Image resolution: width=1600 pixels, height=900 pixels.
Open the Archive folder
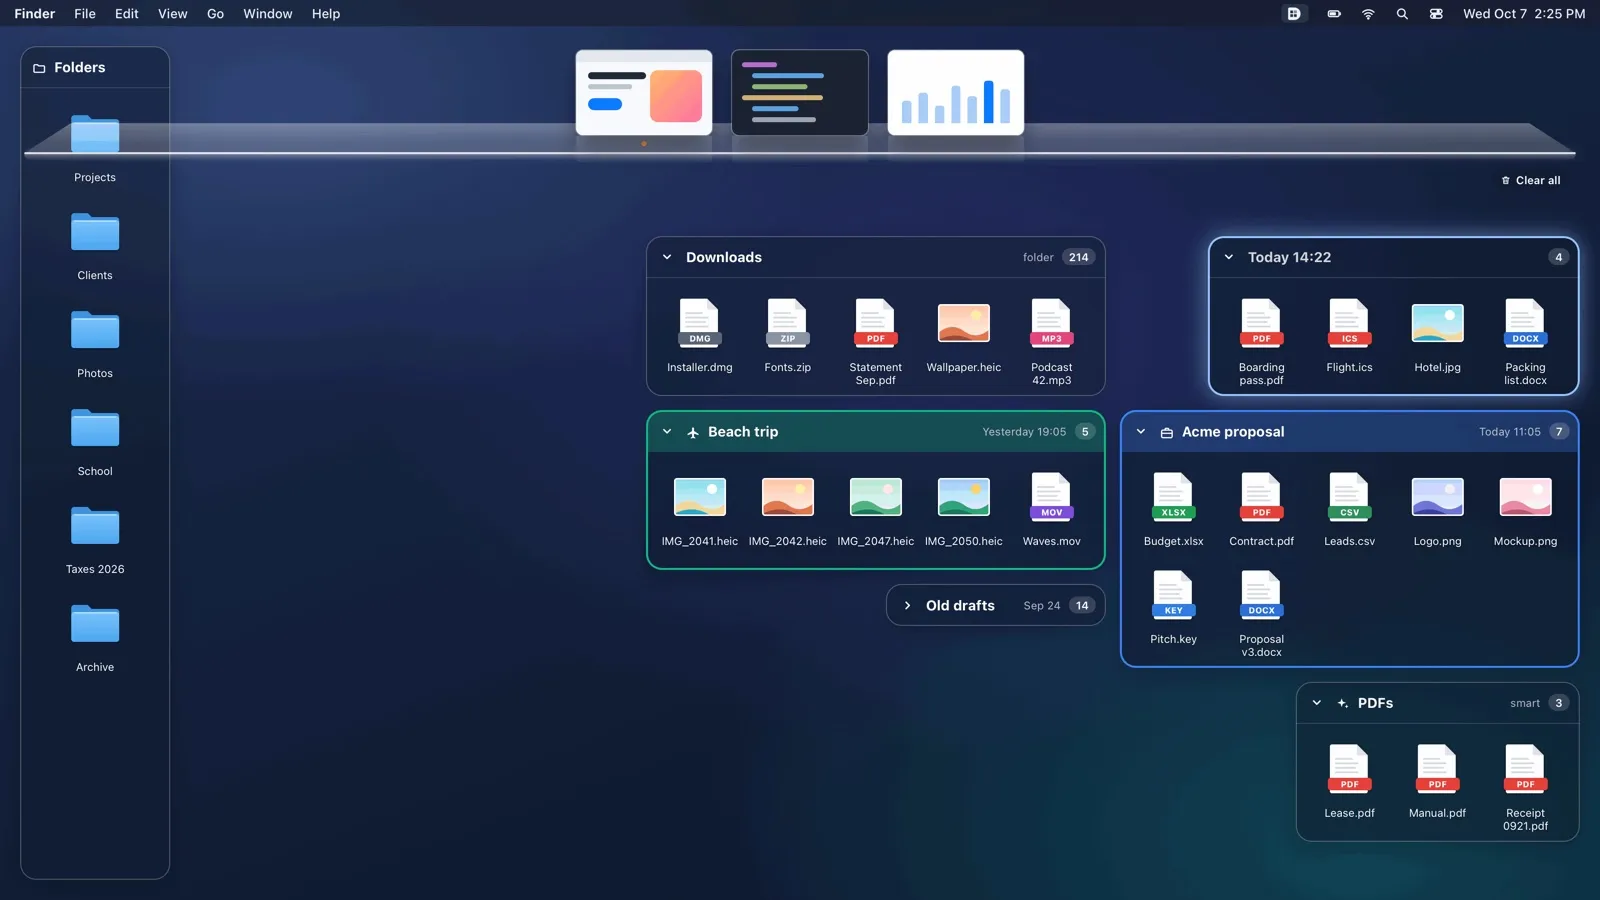pyautogui.click(x=95, y=624)
